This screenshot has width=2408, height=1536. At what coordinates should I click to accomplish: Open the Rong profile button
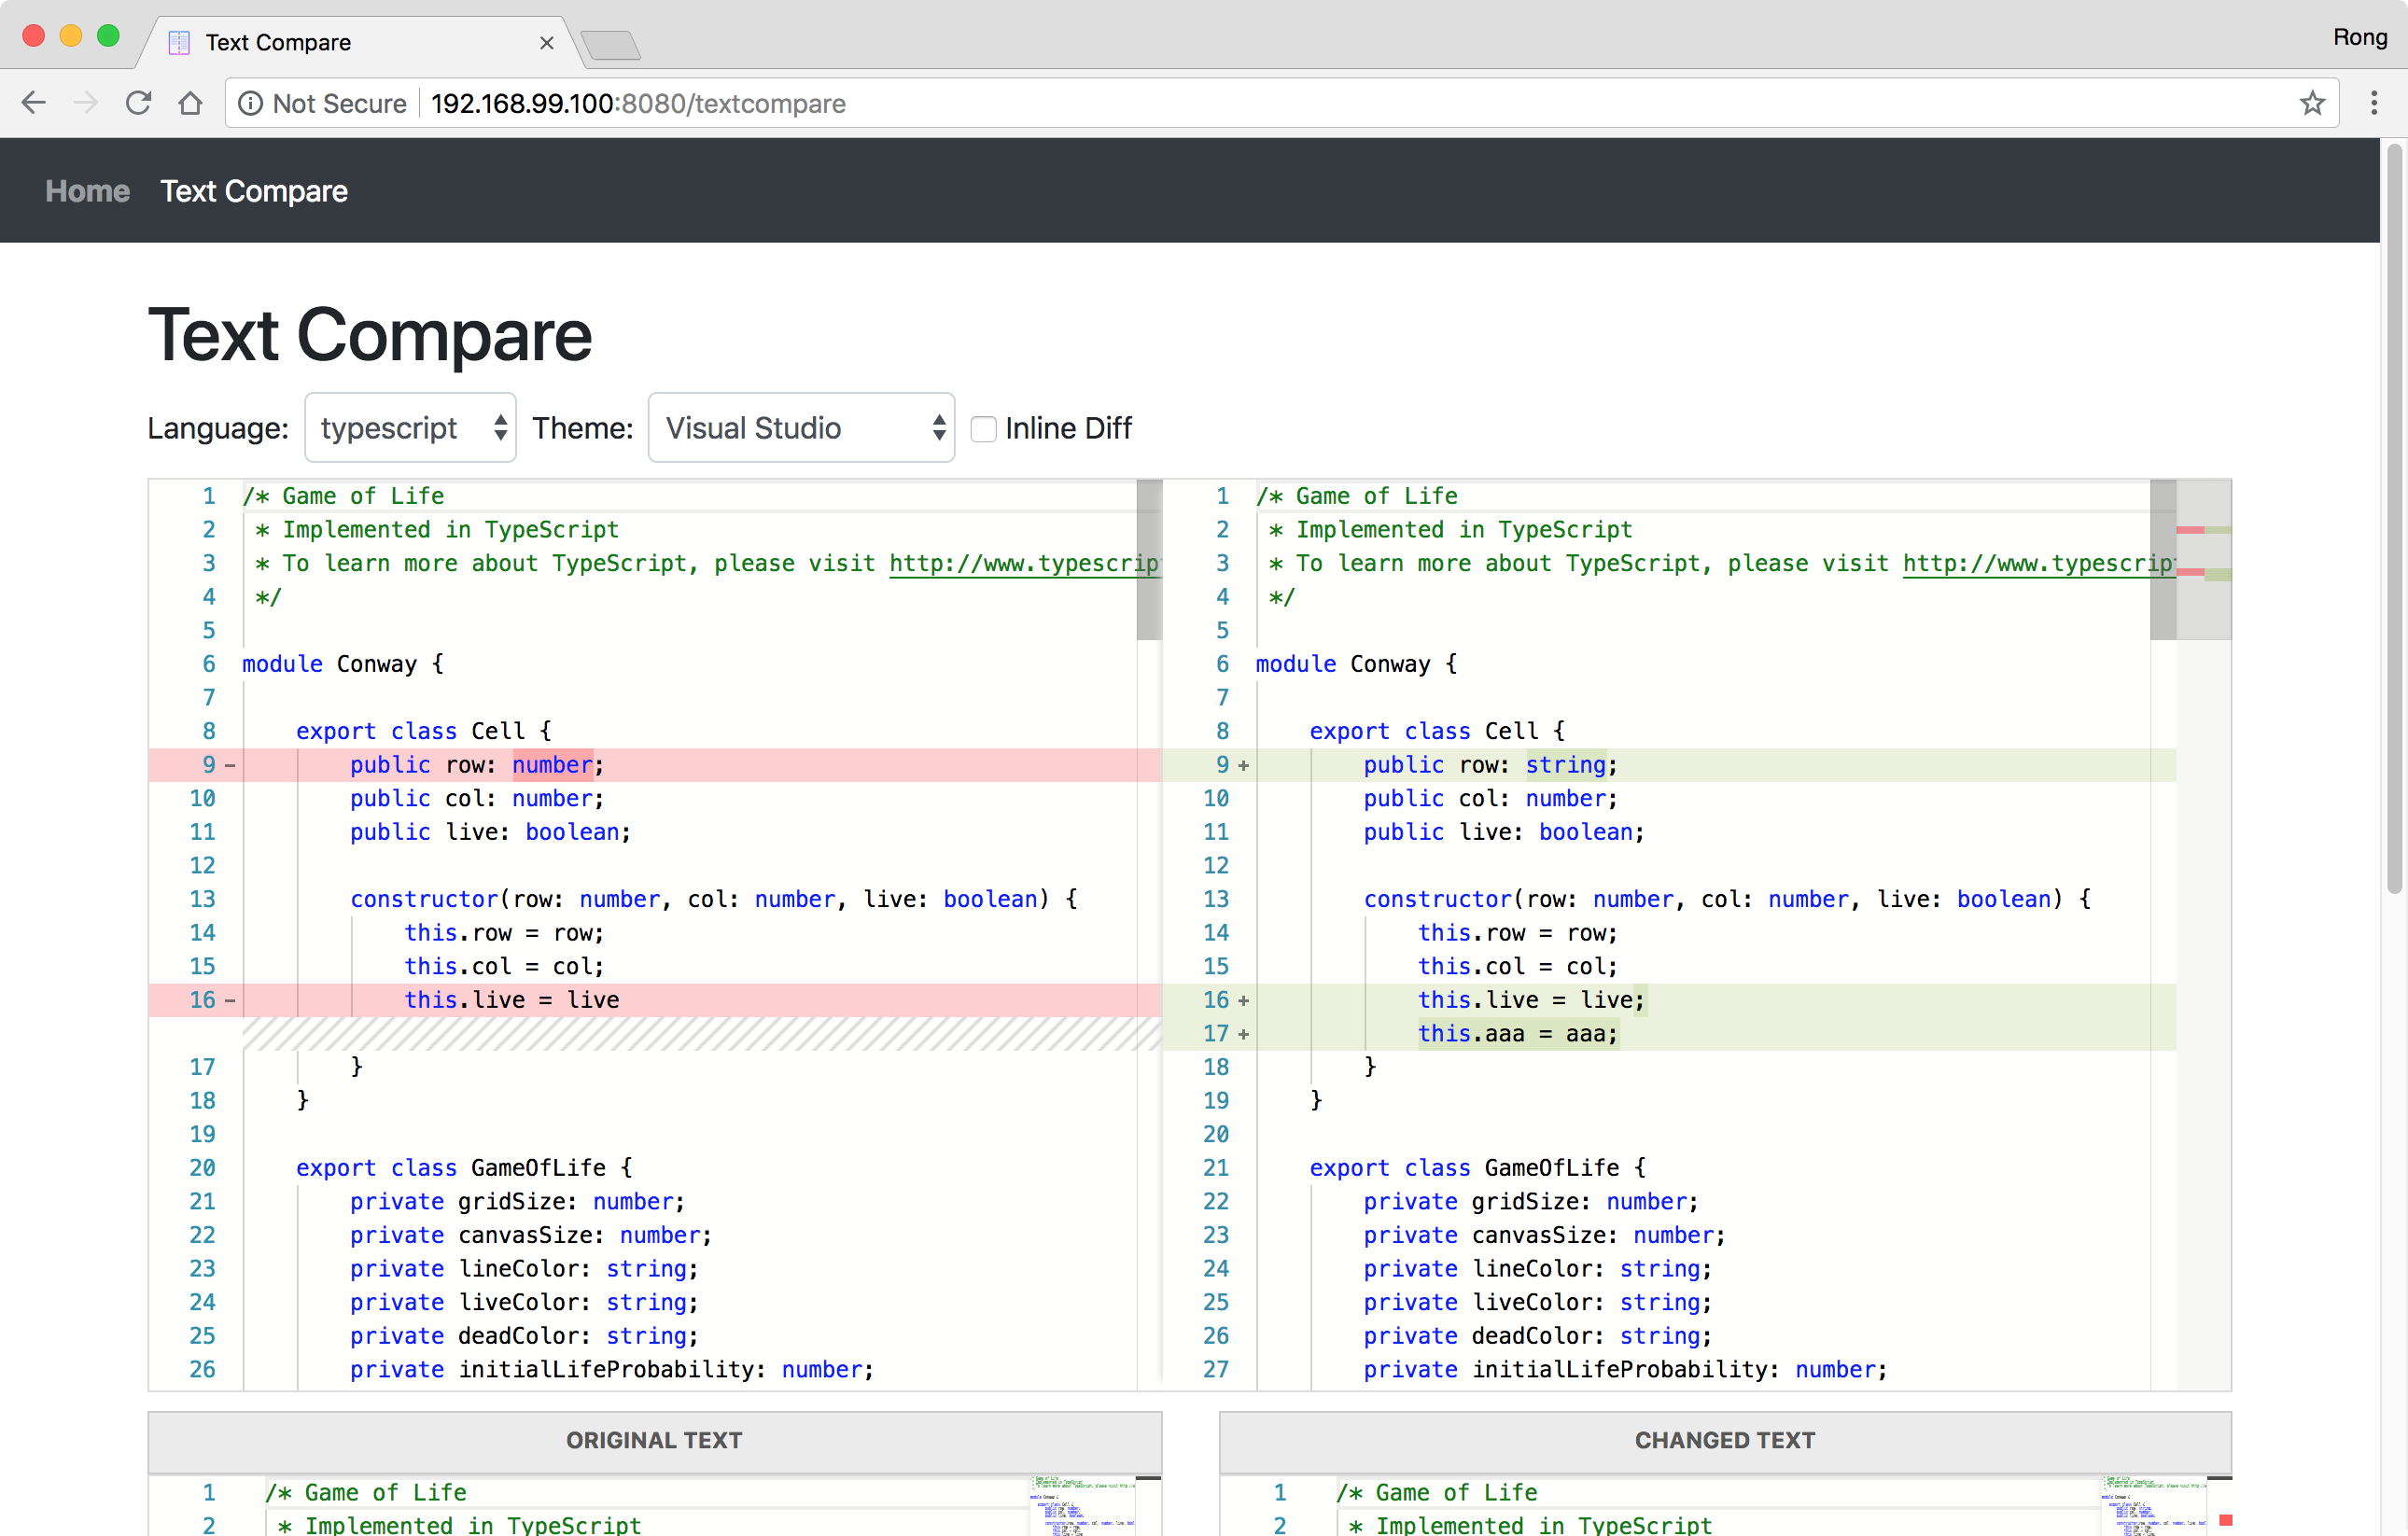click(2360, 37)
